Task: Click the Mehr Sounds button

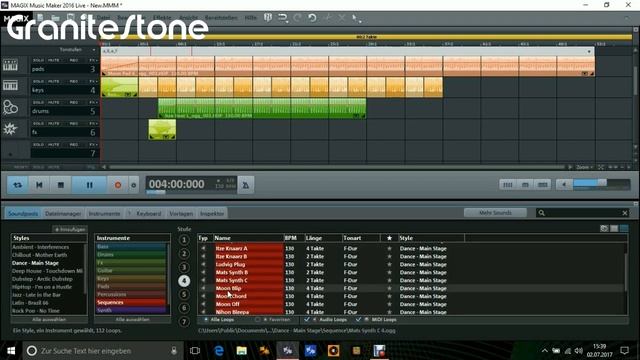Action: pos(495,213)
